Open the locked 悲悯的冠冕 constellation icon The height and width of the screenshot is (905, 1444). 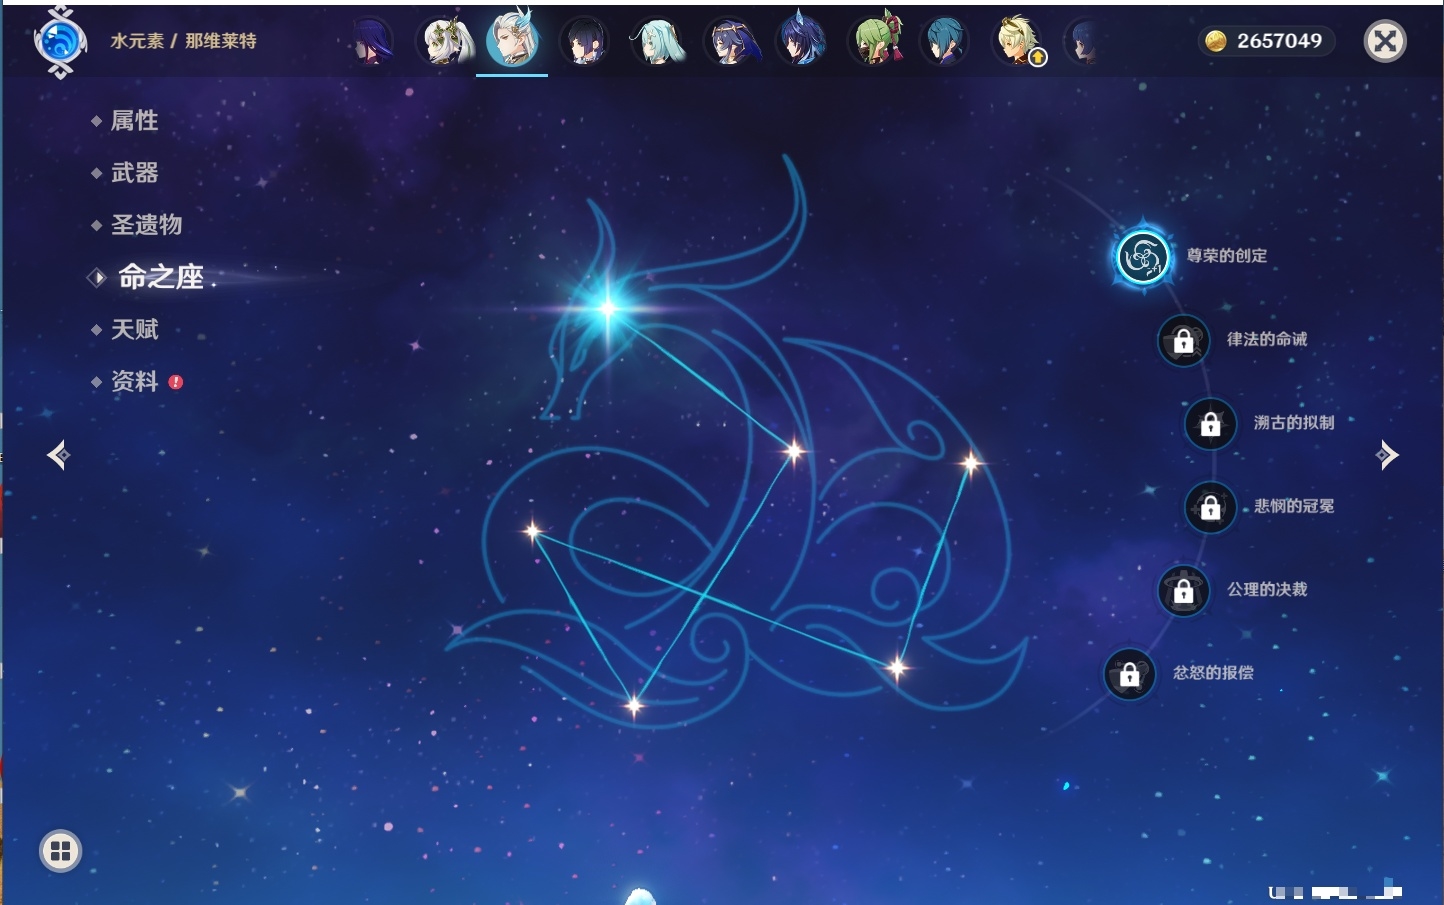coord(1210,507)
